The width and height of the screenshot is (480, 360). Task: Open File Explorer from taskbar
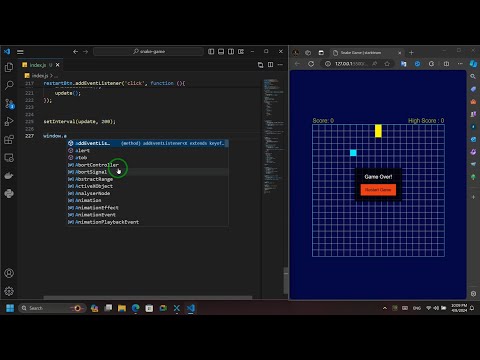pyautogui.click(x=122, y=308)
